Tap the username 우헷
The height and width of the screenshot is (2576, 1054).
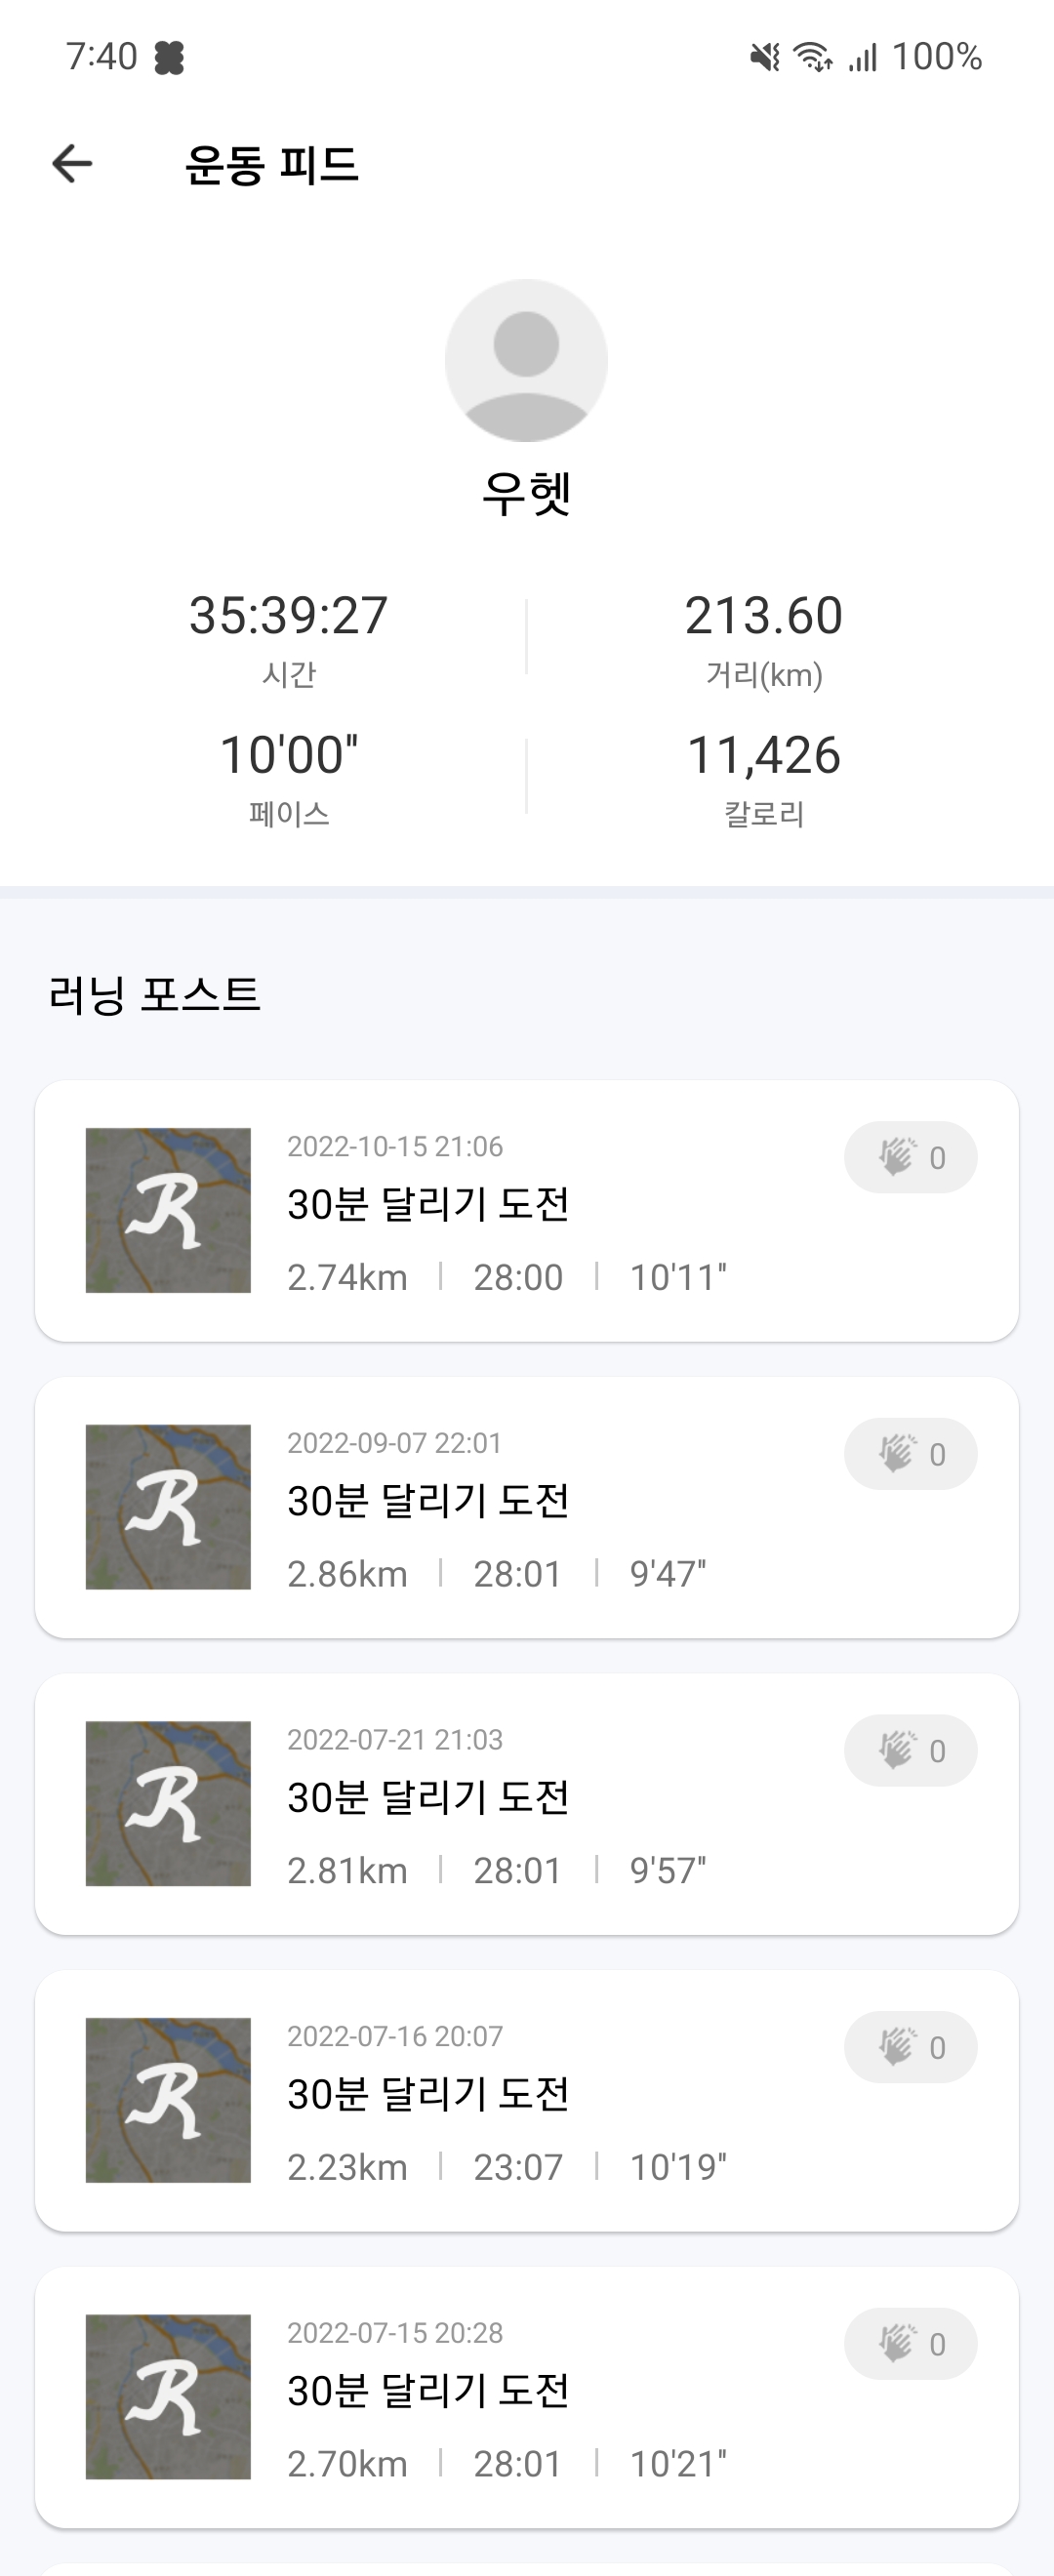point(526,493)
